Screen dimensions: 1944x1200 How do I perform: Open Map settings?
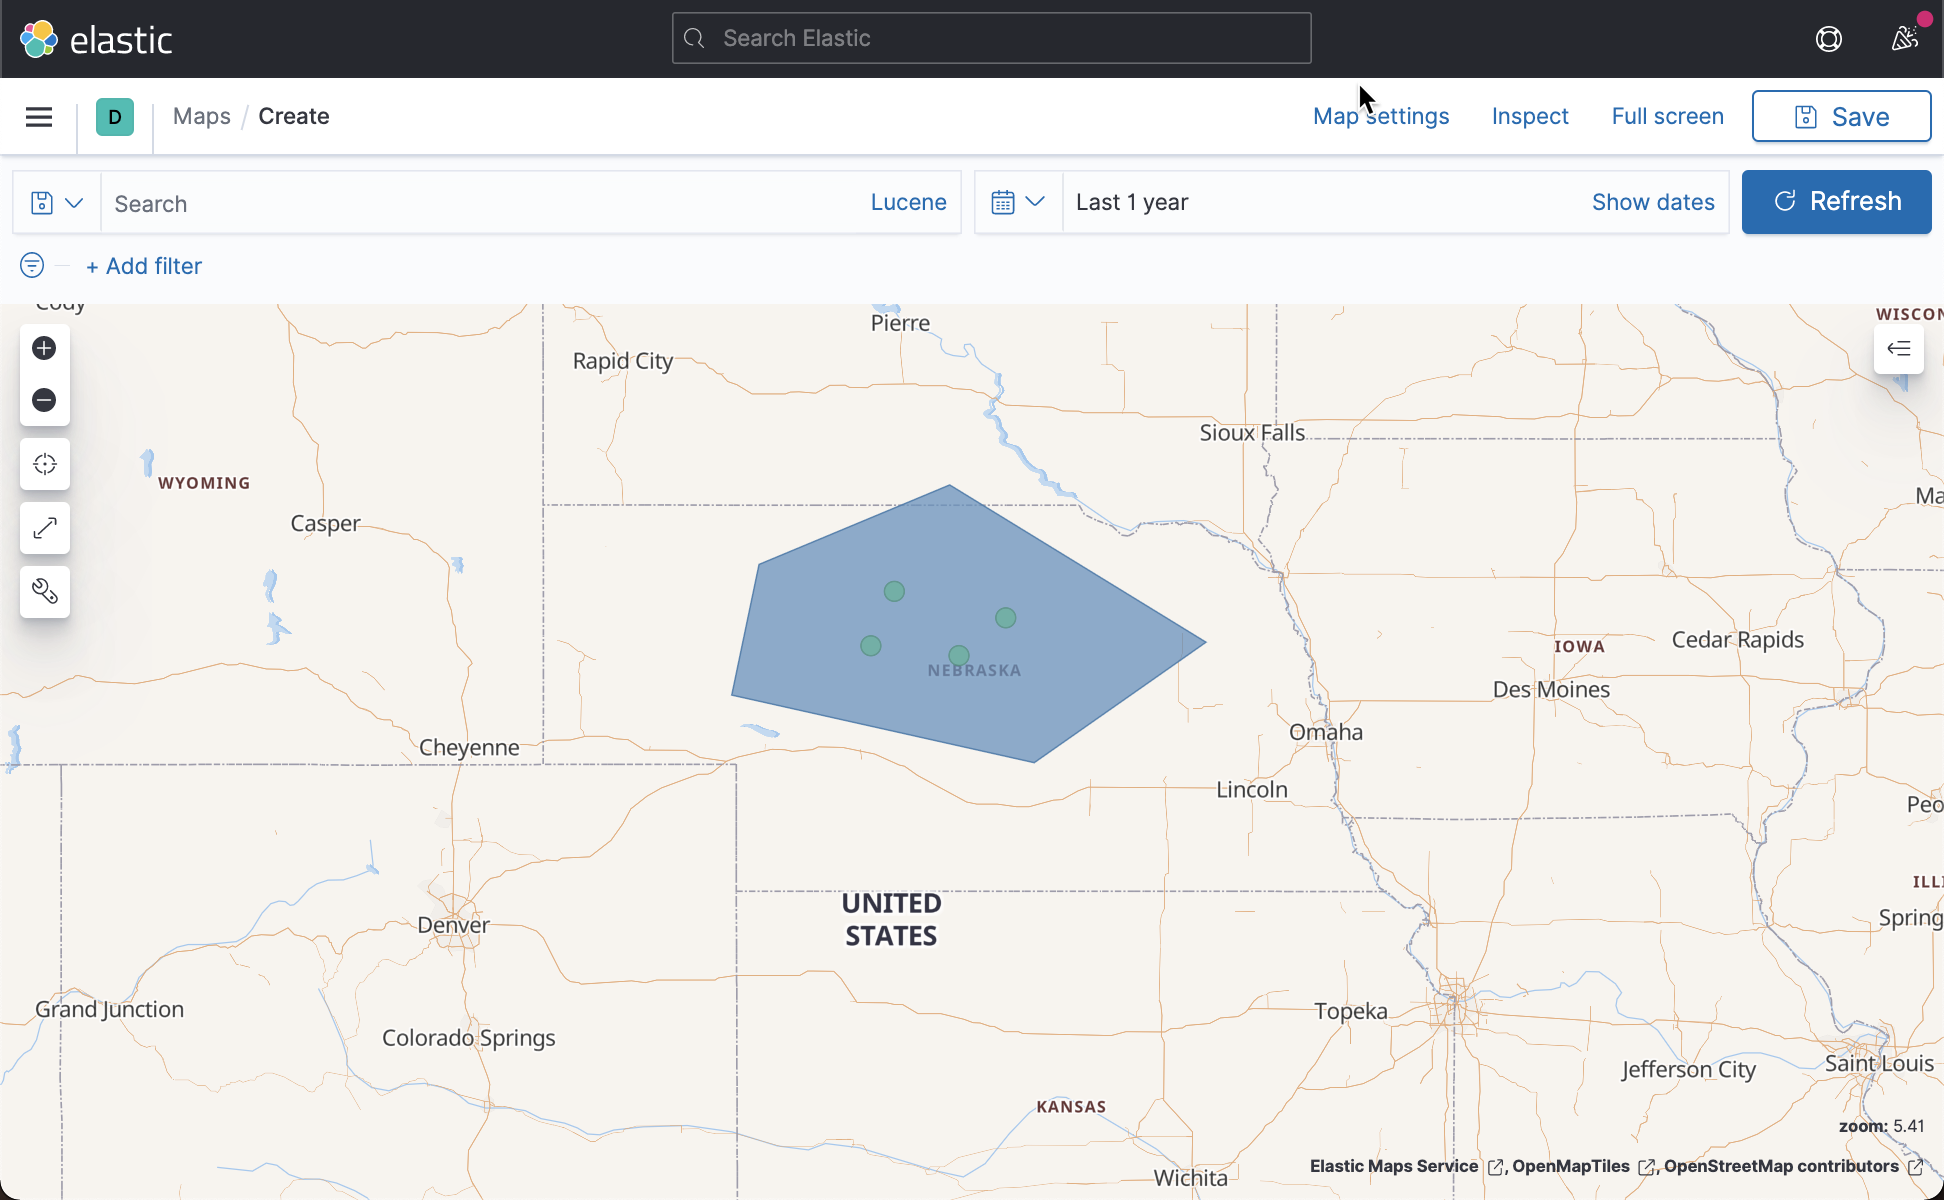[1380, 117]
